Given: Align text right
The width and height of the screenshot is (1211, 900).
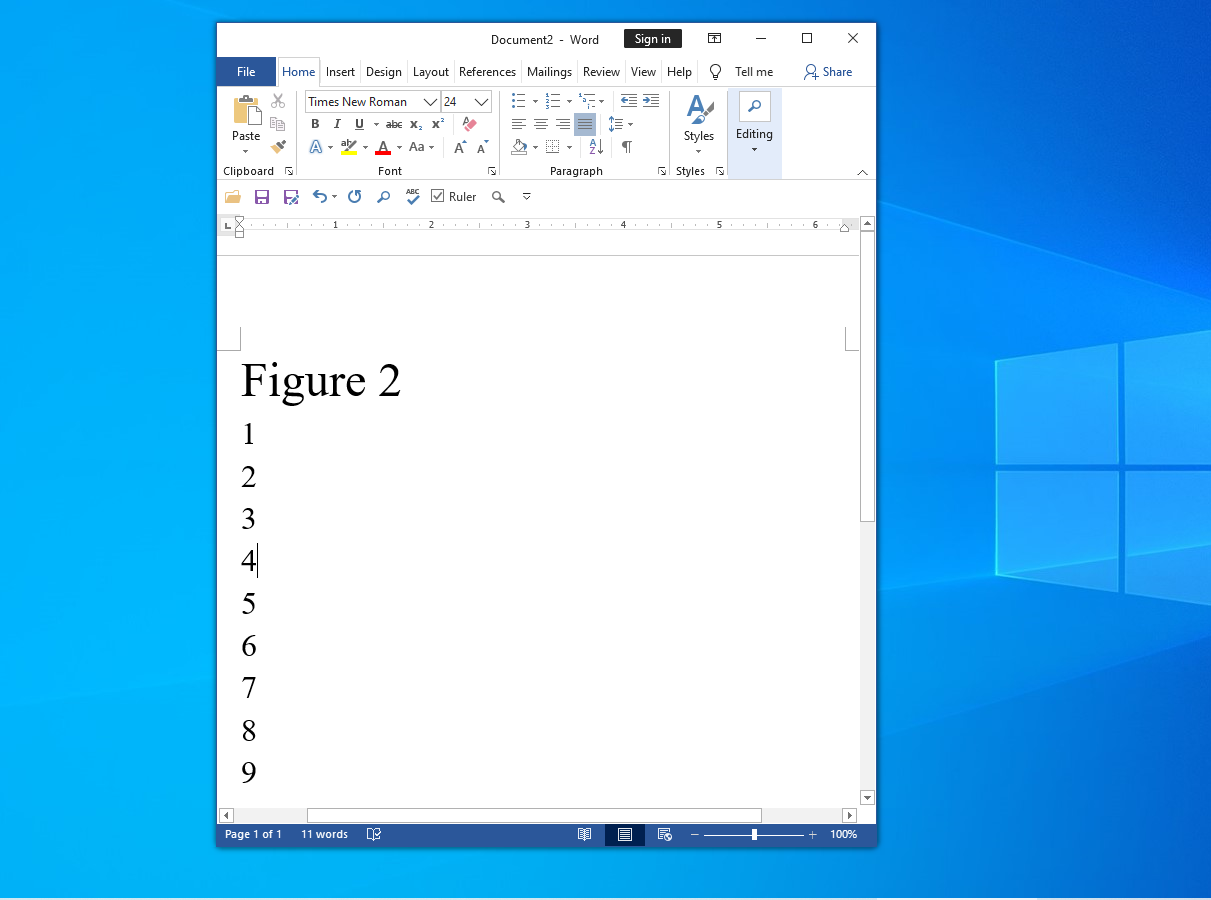Looking at the screenshot, I should click(563, 124).
